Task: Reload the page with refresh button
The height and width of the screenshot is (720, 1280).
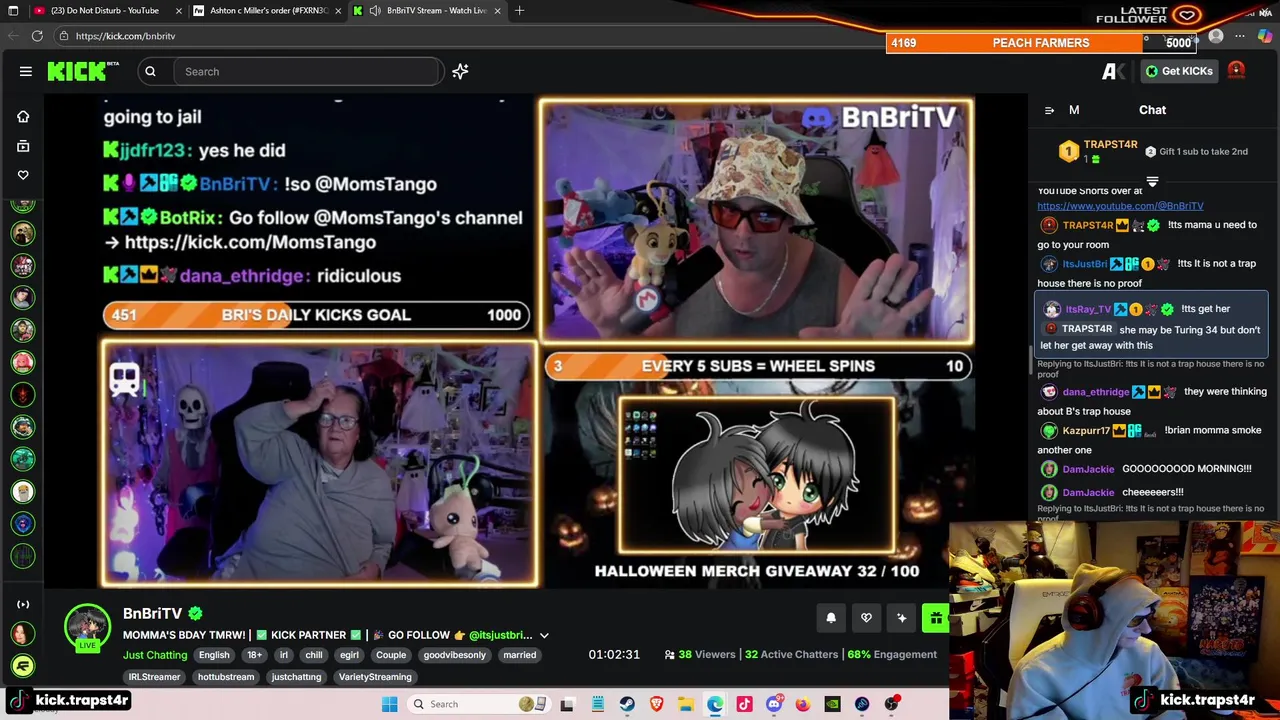Action: 37,36
